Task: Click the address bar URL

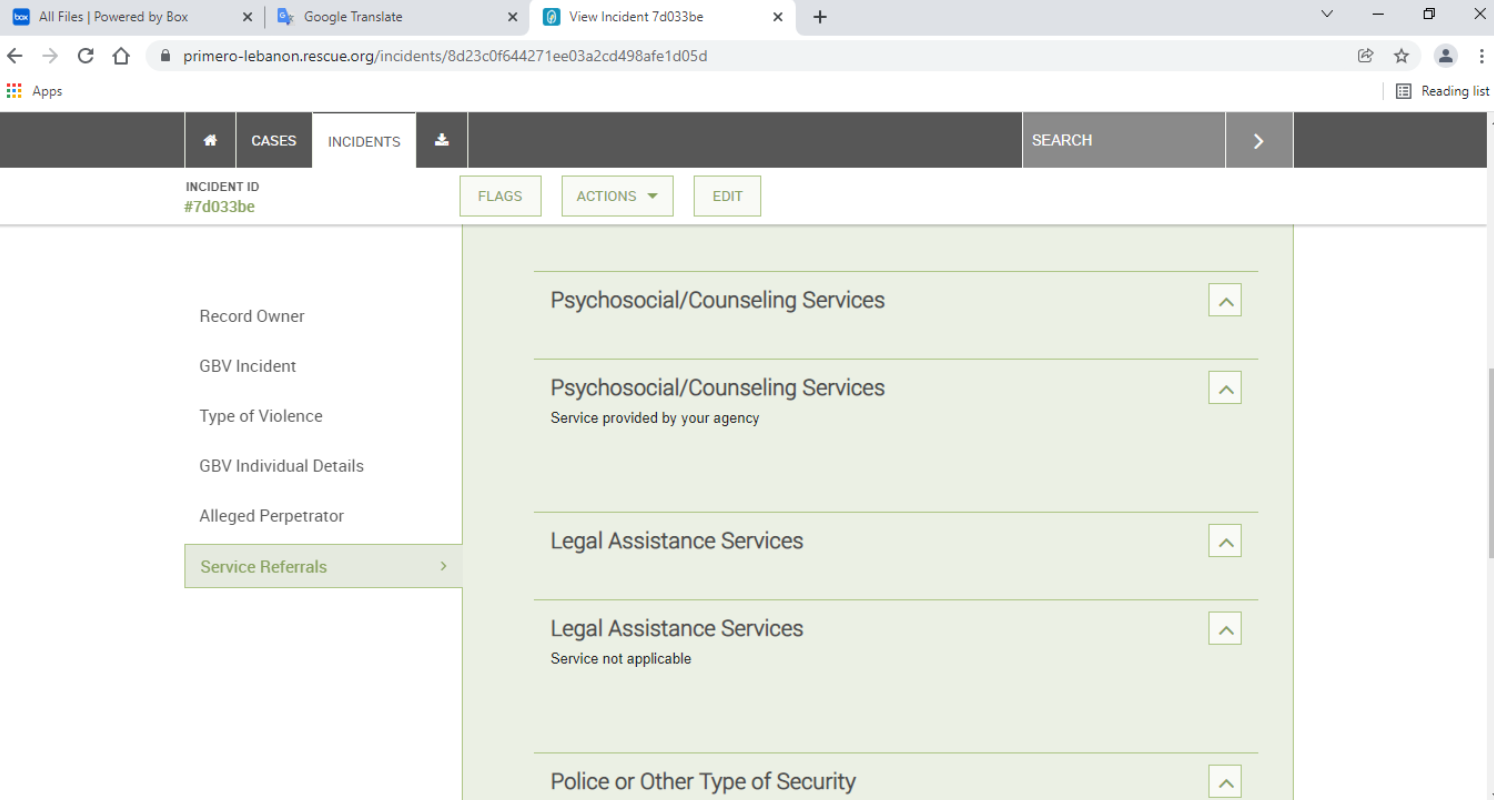Action: coord(445,56)
